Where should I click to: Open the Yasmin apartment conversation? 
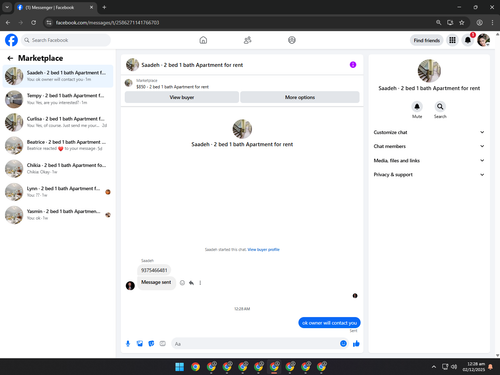point(58,215)
